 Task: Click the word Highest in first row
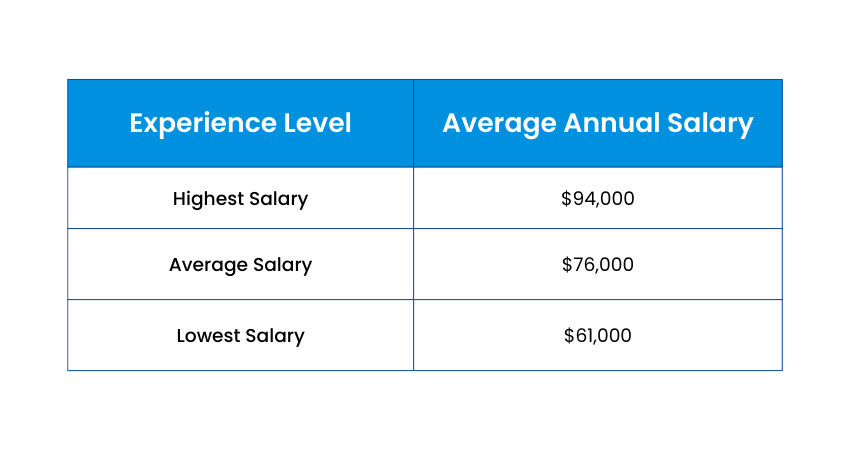click(208, 198)
